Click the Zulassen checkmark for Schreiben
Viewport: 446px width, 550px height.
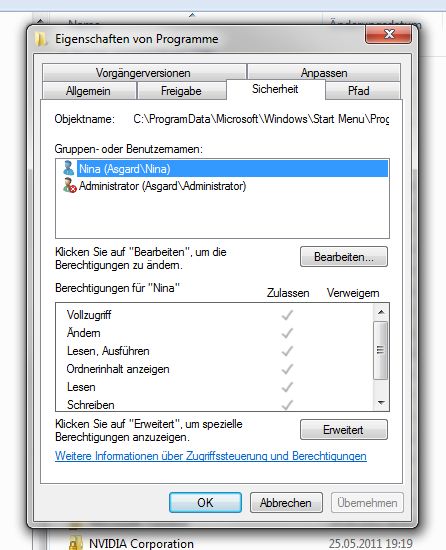(287, 405)
